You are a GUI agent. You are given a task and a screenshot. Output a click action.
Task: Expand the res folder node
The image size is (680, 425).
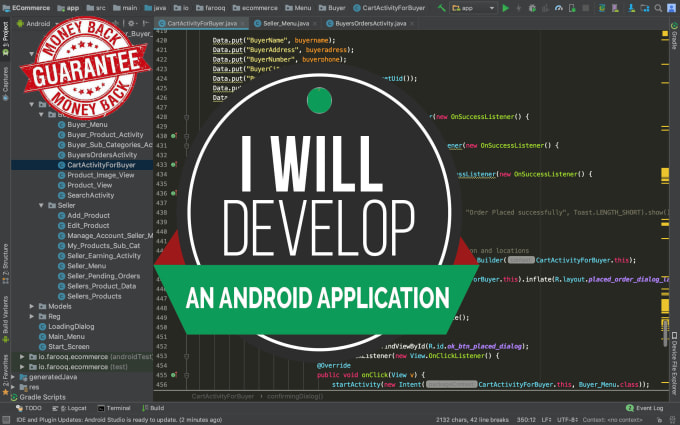click(x=13, y=387)
